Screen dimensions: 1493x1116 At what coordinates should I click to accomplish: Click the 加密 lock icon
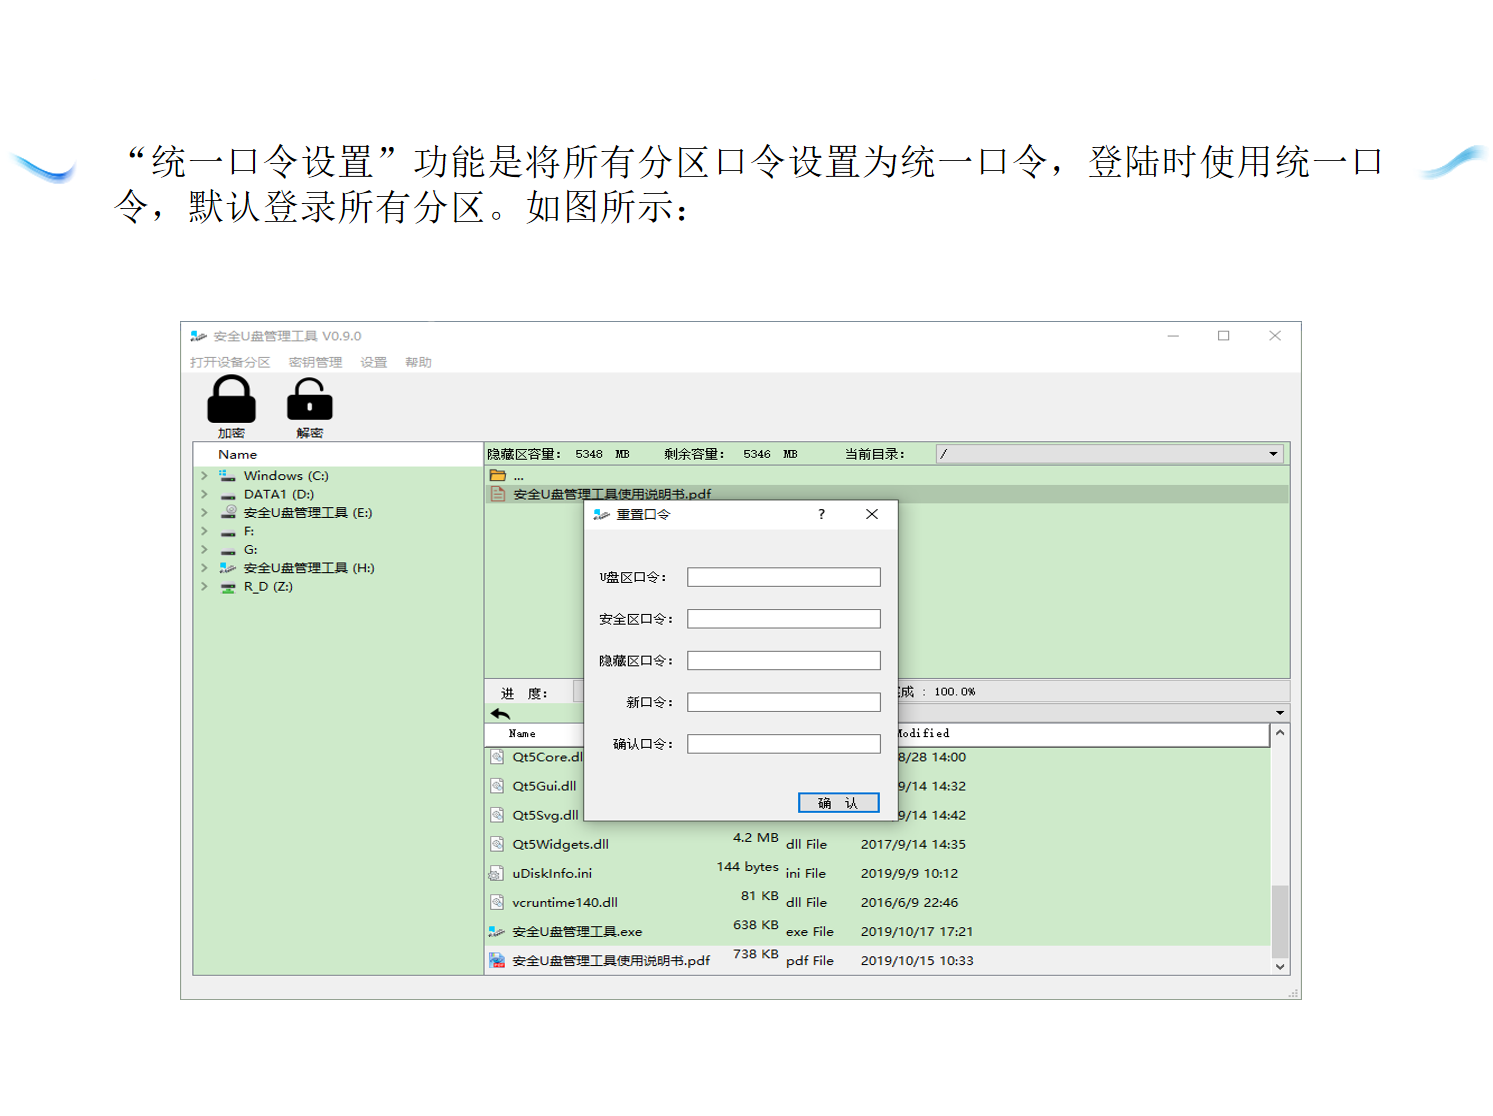pyautogui.click(x=231, y=401)
